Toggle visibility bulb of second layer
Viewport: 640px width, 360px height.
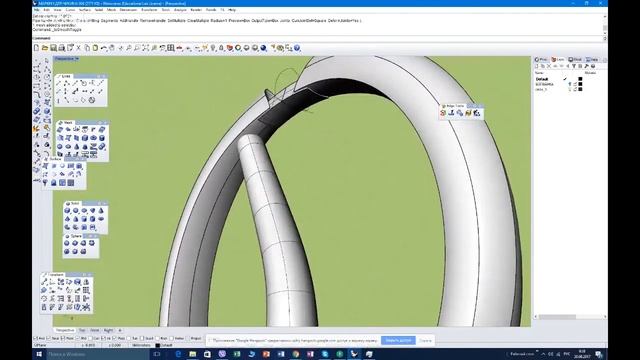pos(570,84)
